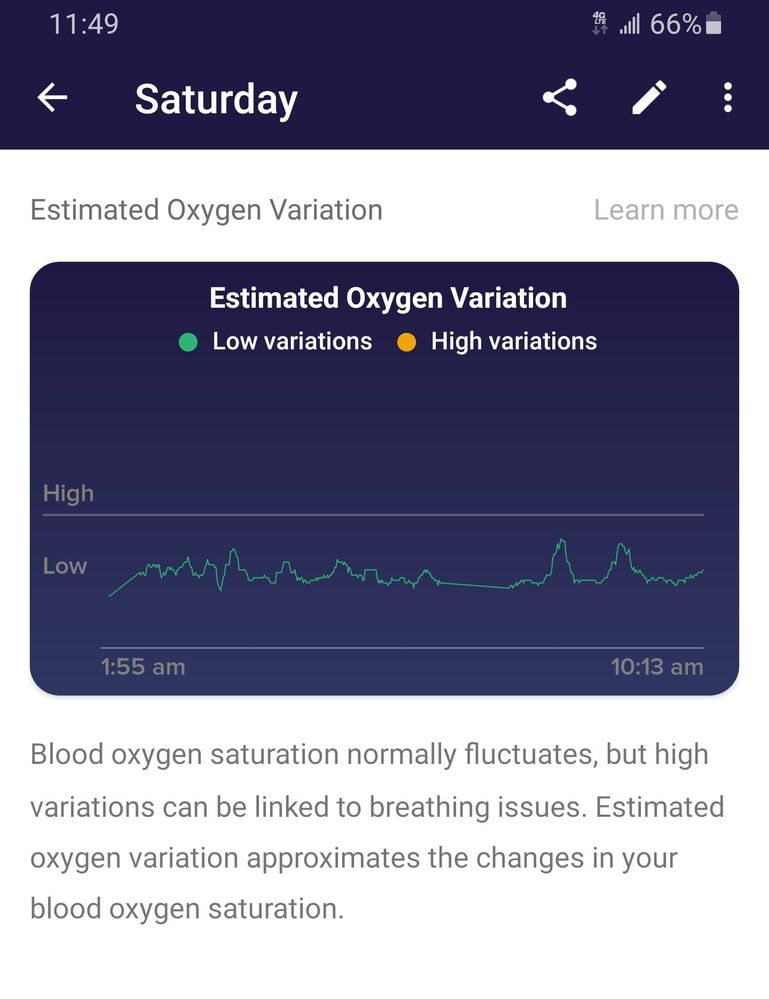Screen dimensions: 769x999
Task: Tap the orange High variations legend dot
Action: (406, 342)
